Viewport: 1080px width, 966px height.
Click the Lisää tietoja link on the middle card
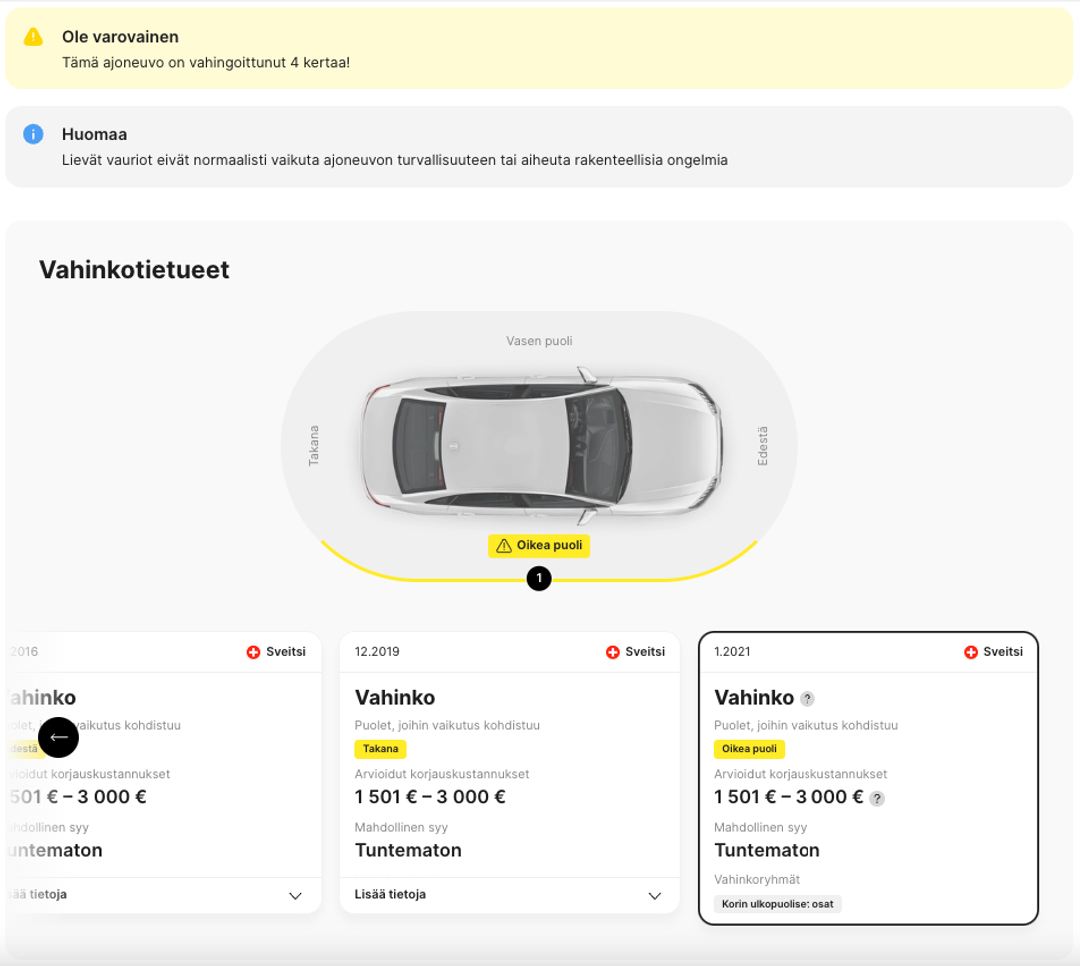pos(389,894)
